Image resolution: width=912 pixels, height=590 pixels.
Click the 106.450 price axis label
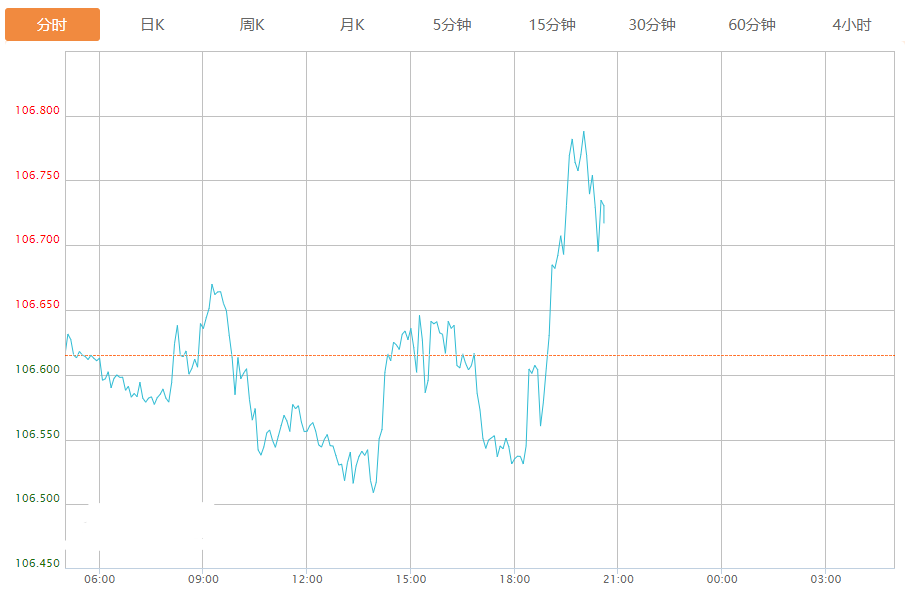(x=37, y=564)
